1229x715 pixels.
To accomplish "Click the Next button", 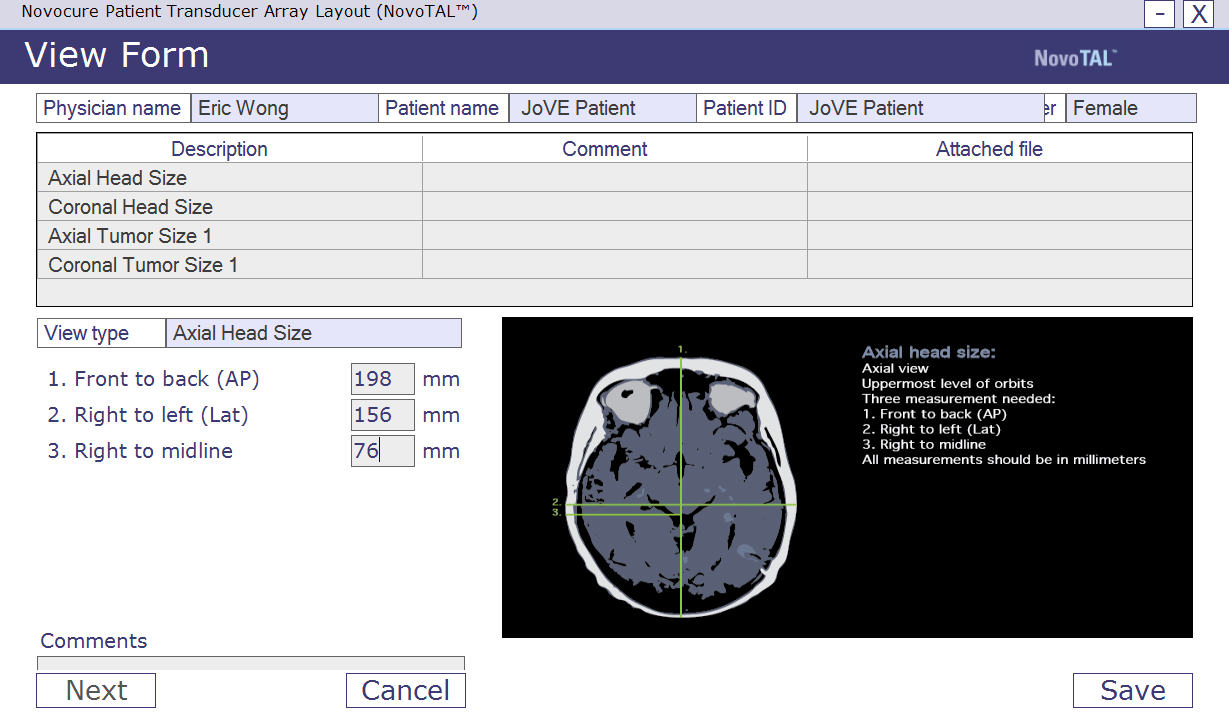I will click(x=96, y=690).
